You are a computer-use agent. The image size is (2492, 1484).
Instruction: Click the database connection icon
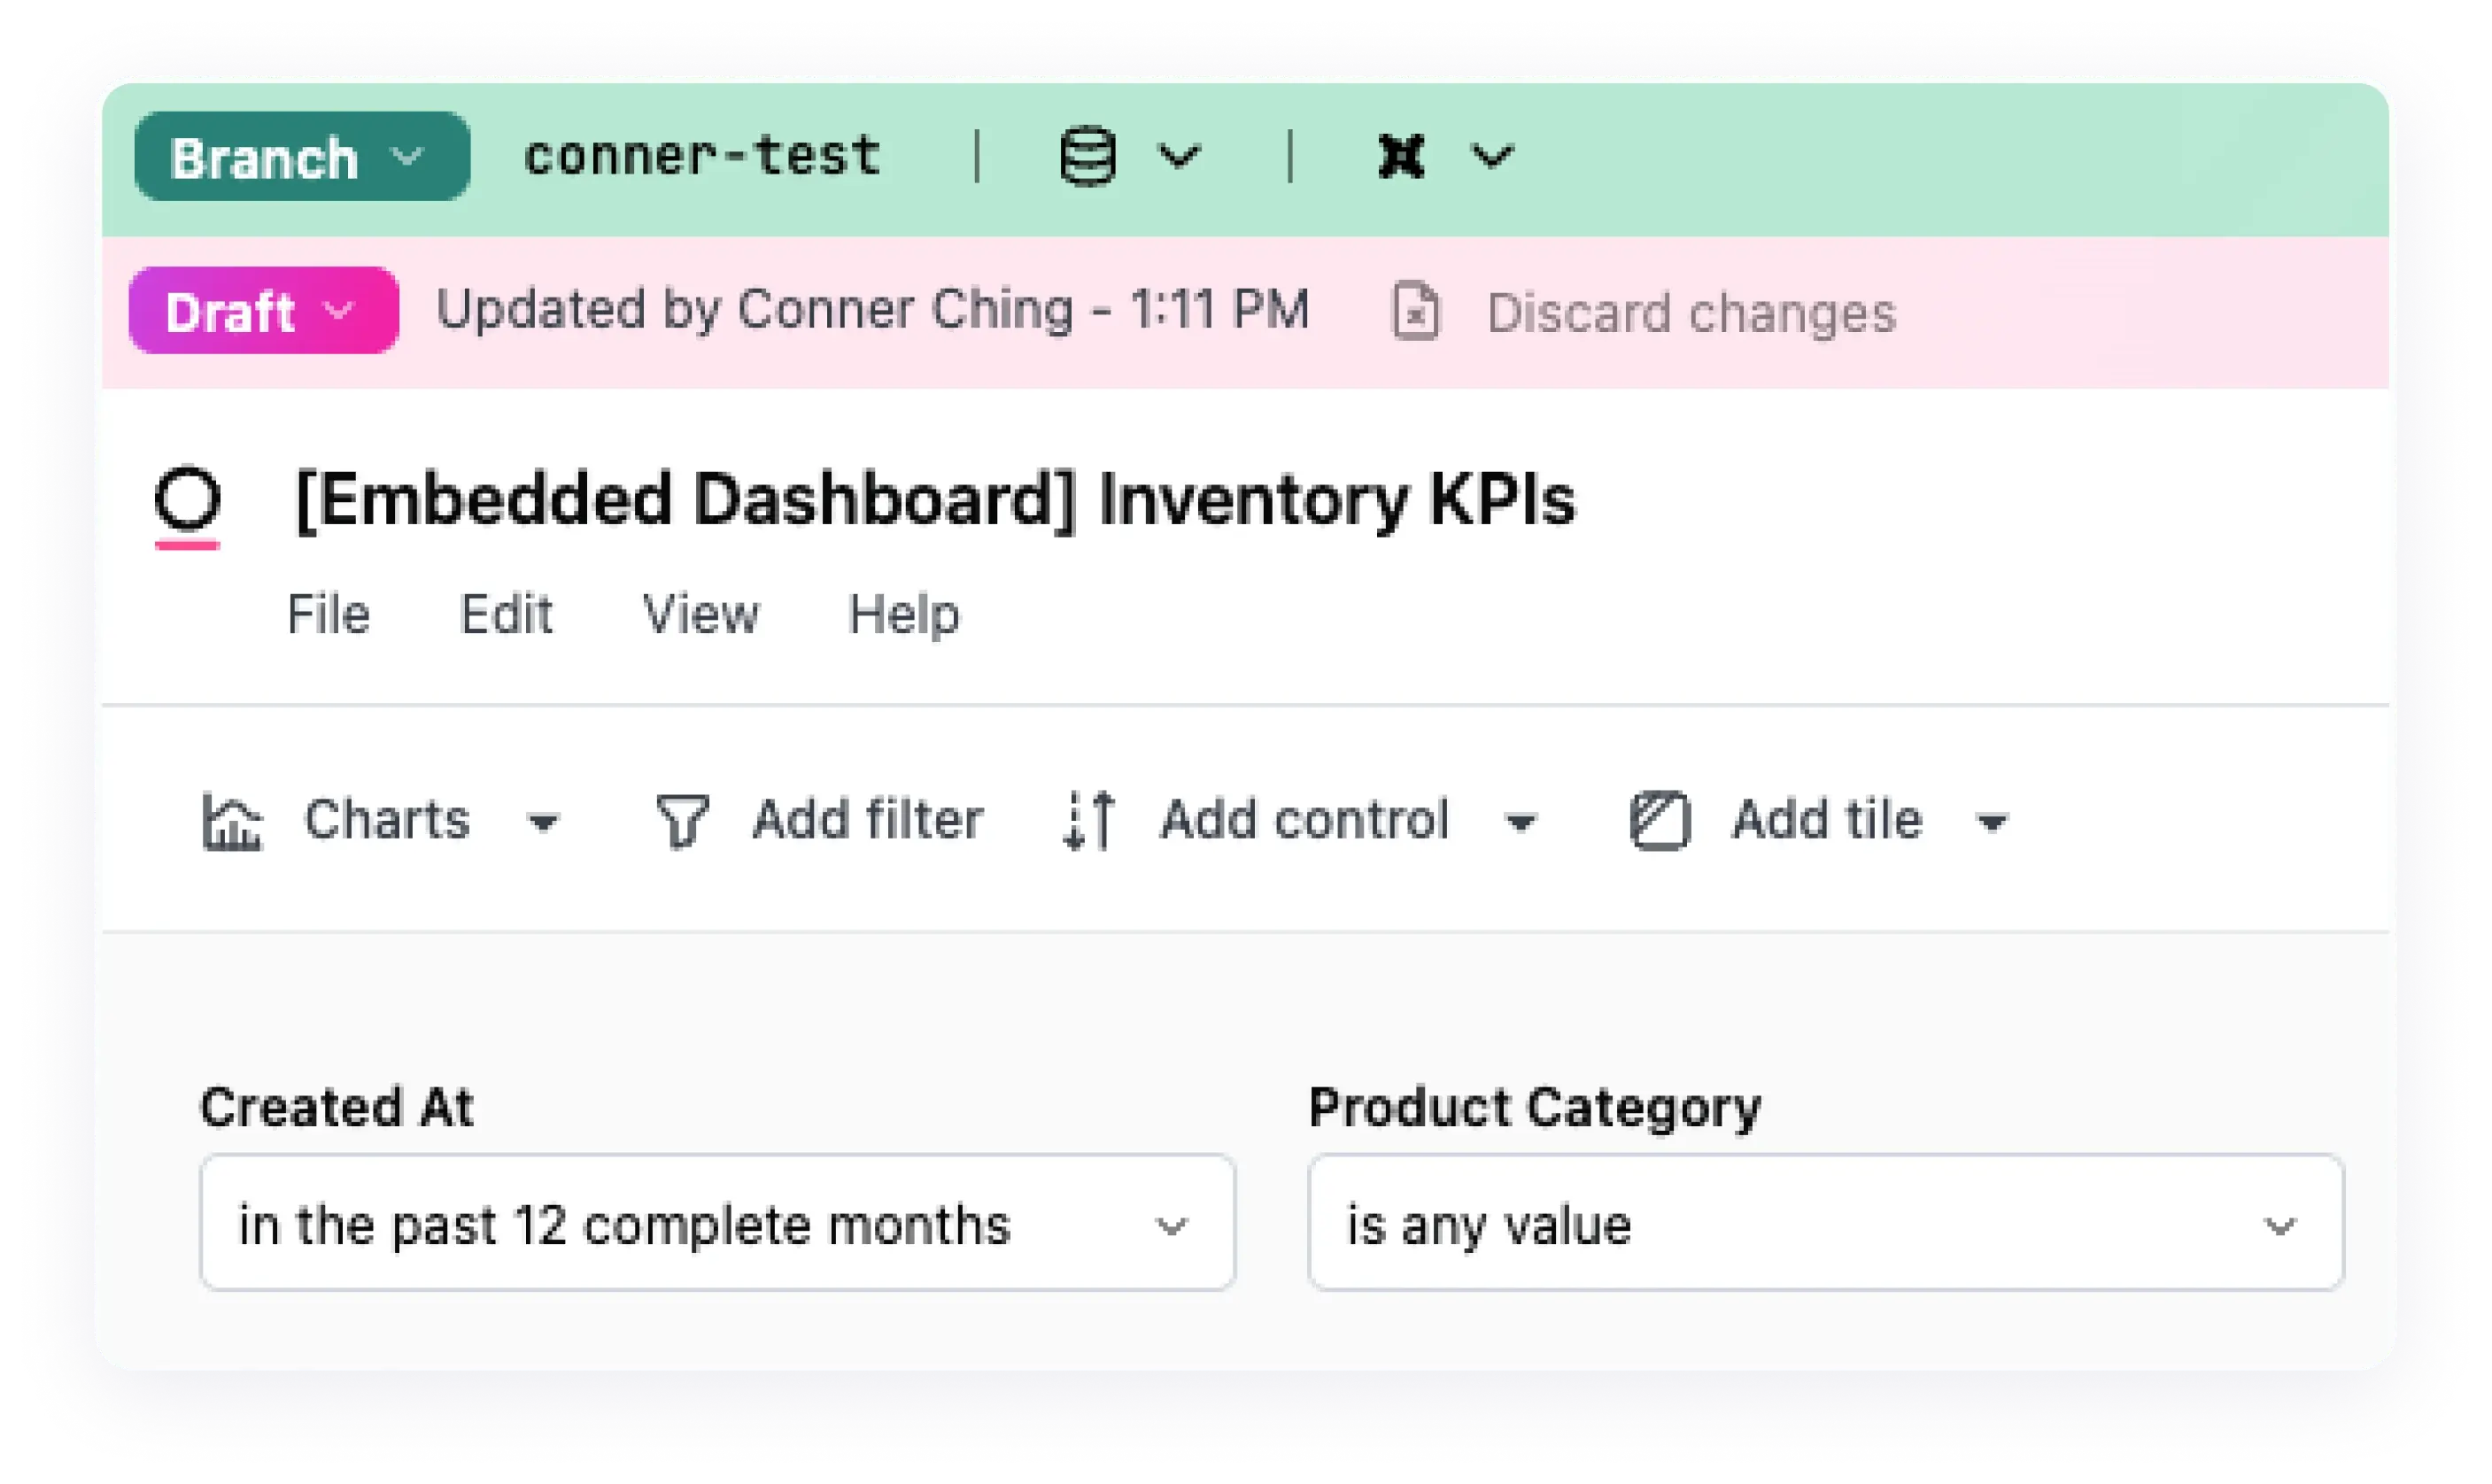(1087, 157)
